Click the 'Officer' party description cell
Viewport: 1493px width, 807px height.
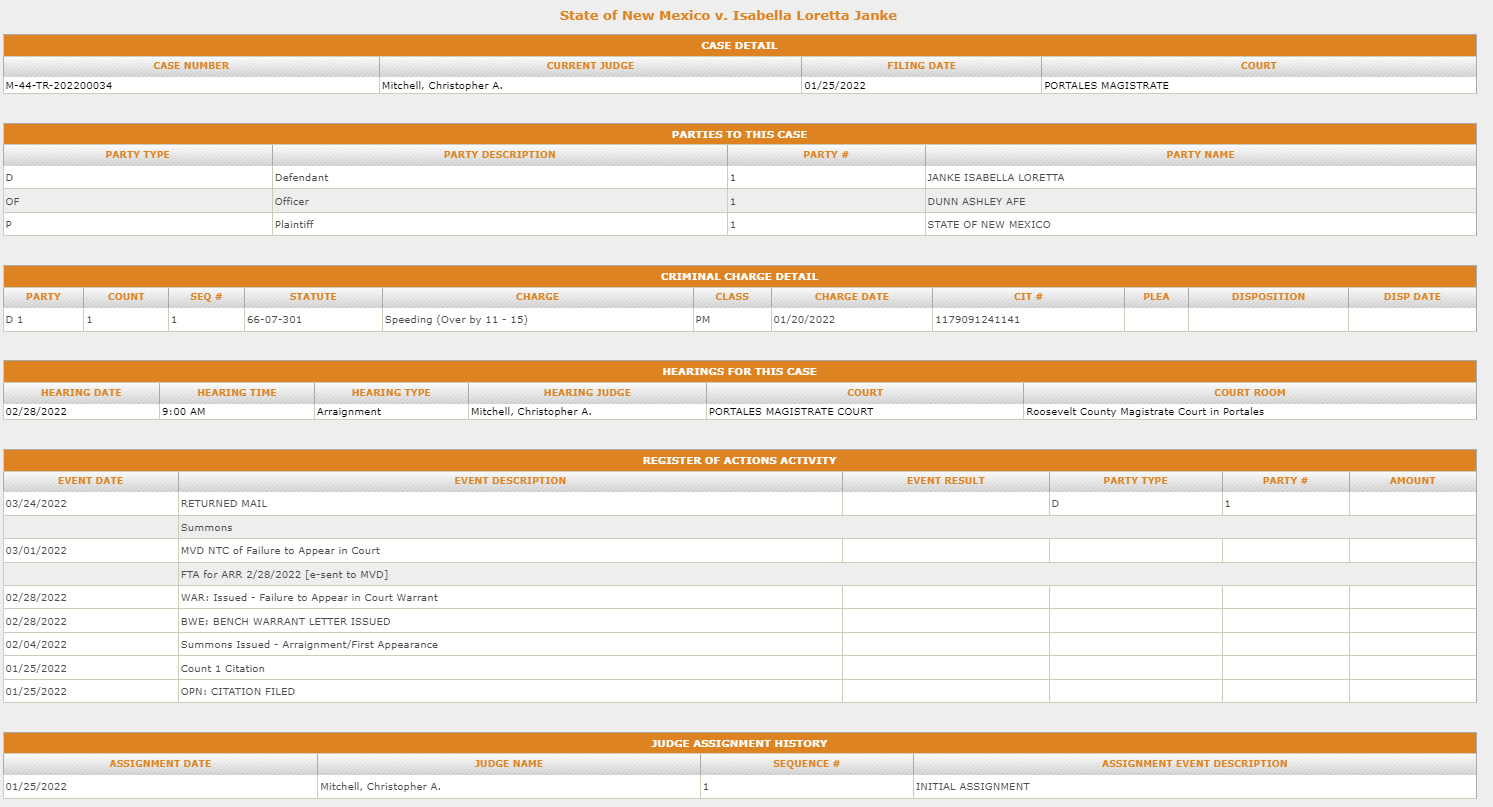pos(500,202)
